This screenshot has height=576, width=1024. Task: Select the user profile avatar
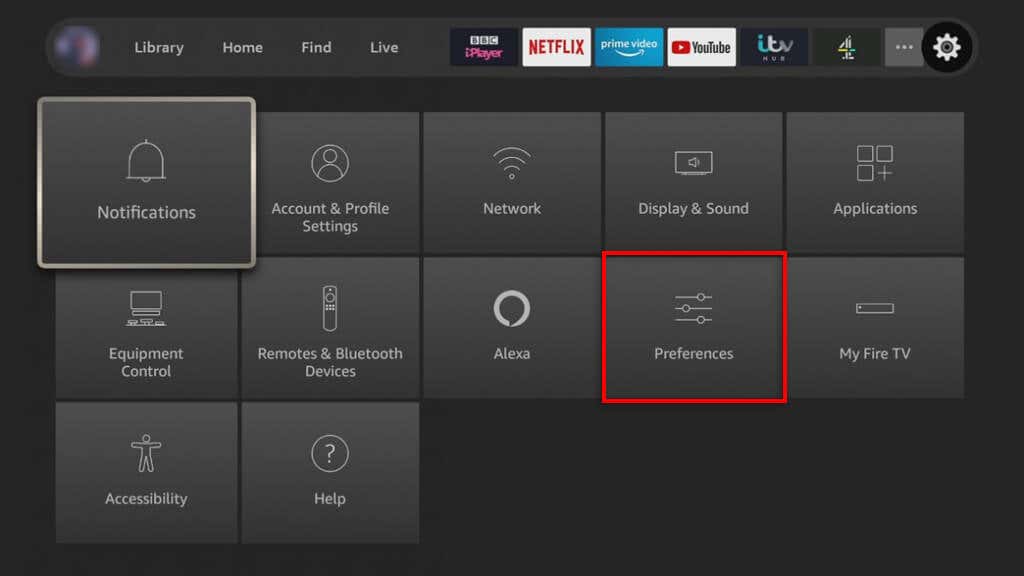[77, 47]
